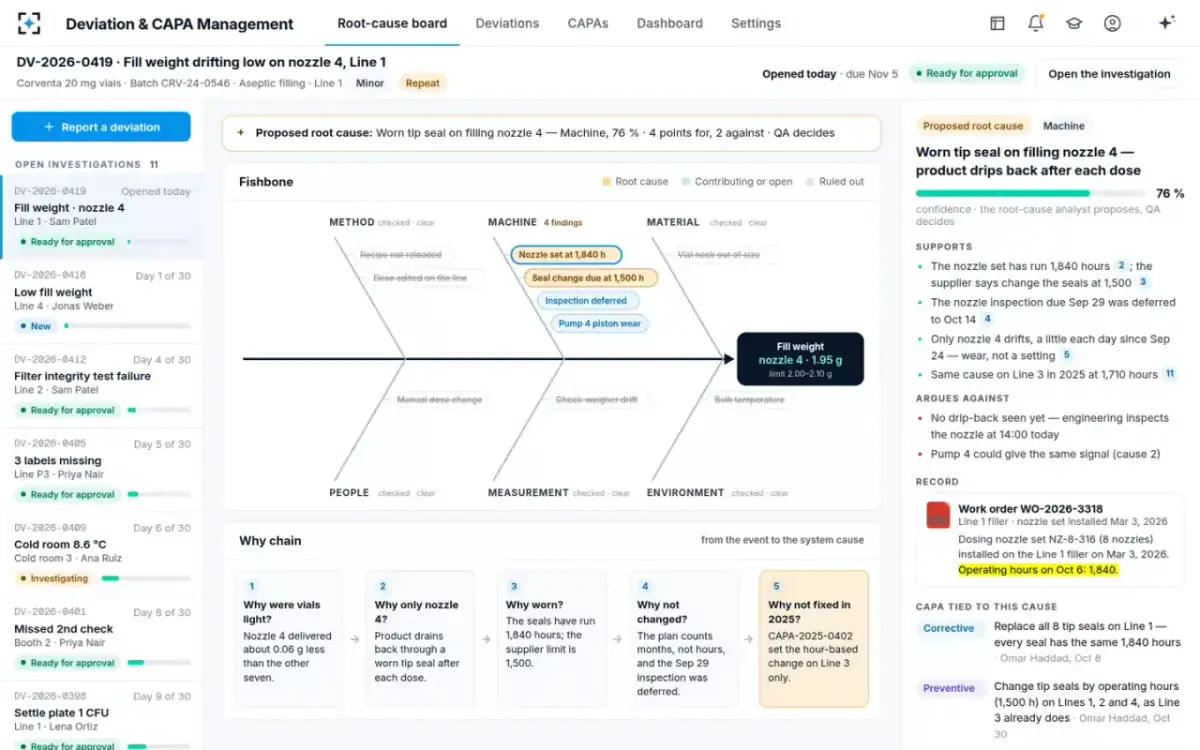Click the Repeat tag in the header
The height and width of the screenshot is (750, 1200).
click(x=422, y=83)
